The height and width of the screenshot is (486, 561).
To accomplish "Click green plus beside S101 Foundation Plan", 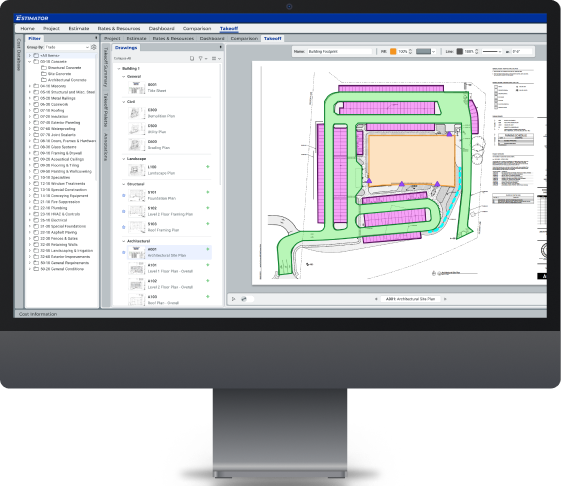I will (208, 192).
